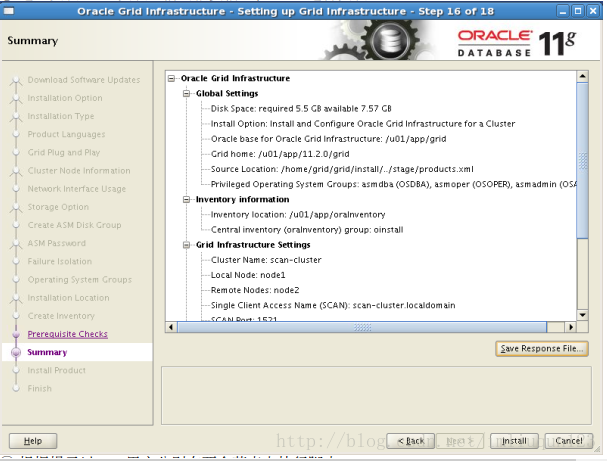607x461 pixels.
Task: Open the Prerequisite Checks step link
Action: tap(67, 334)
